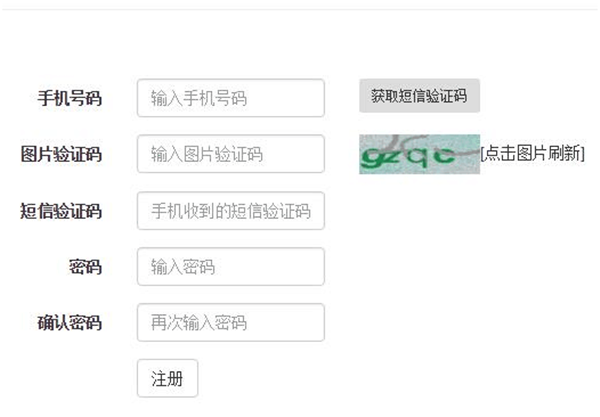This screenshot has height=417, width=600.
Task: Place cursor in the mobile number textbox
Action: 230,98
